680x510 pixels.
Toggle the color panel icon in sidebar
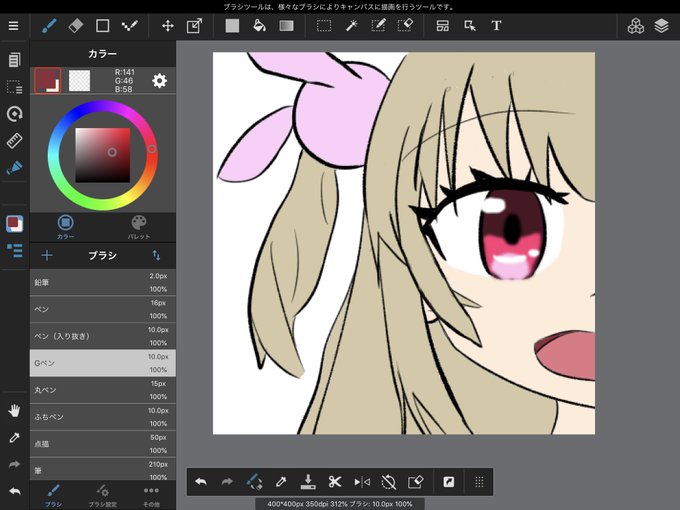tap(15, 224)
